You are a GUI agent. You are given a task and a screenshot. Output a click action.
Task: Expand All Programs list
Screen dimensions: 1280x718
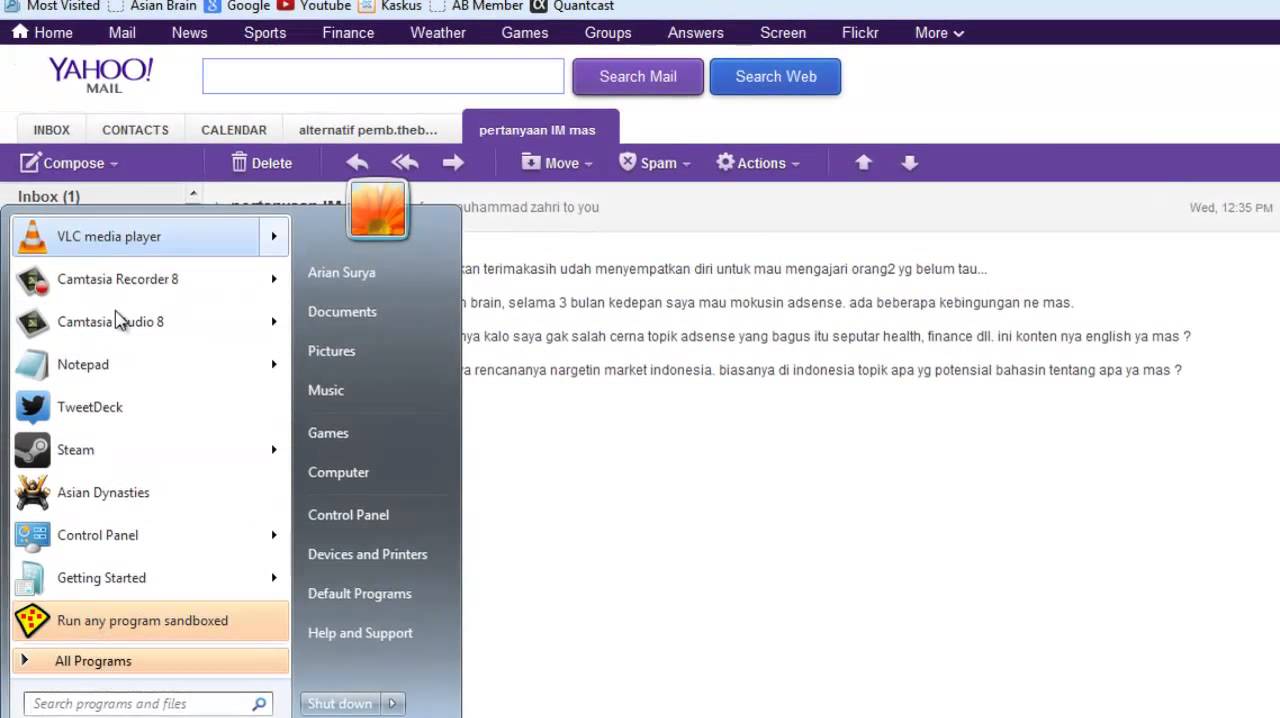pos(150,661)
